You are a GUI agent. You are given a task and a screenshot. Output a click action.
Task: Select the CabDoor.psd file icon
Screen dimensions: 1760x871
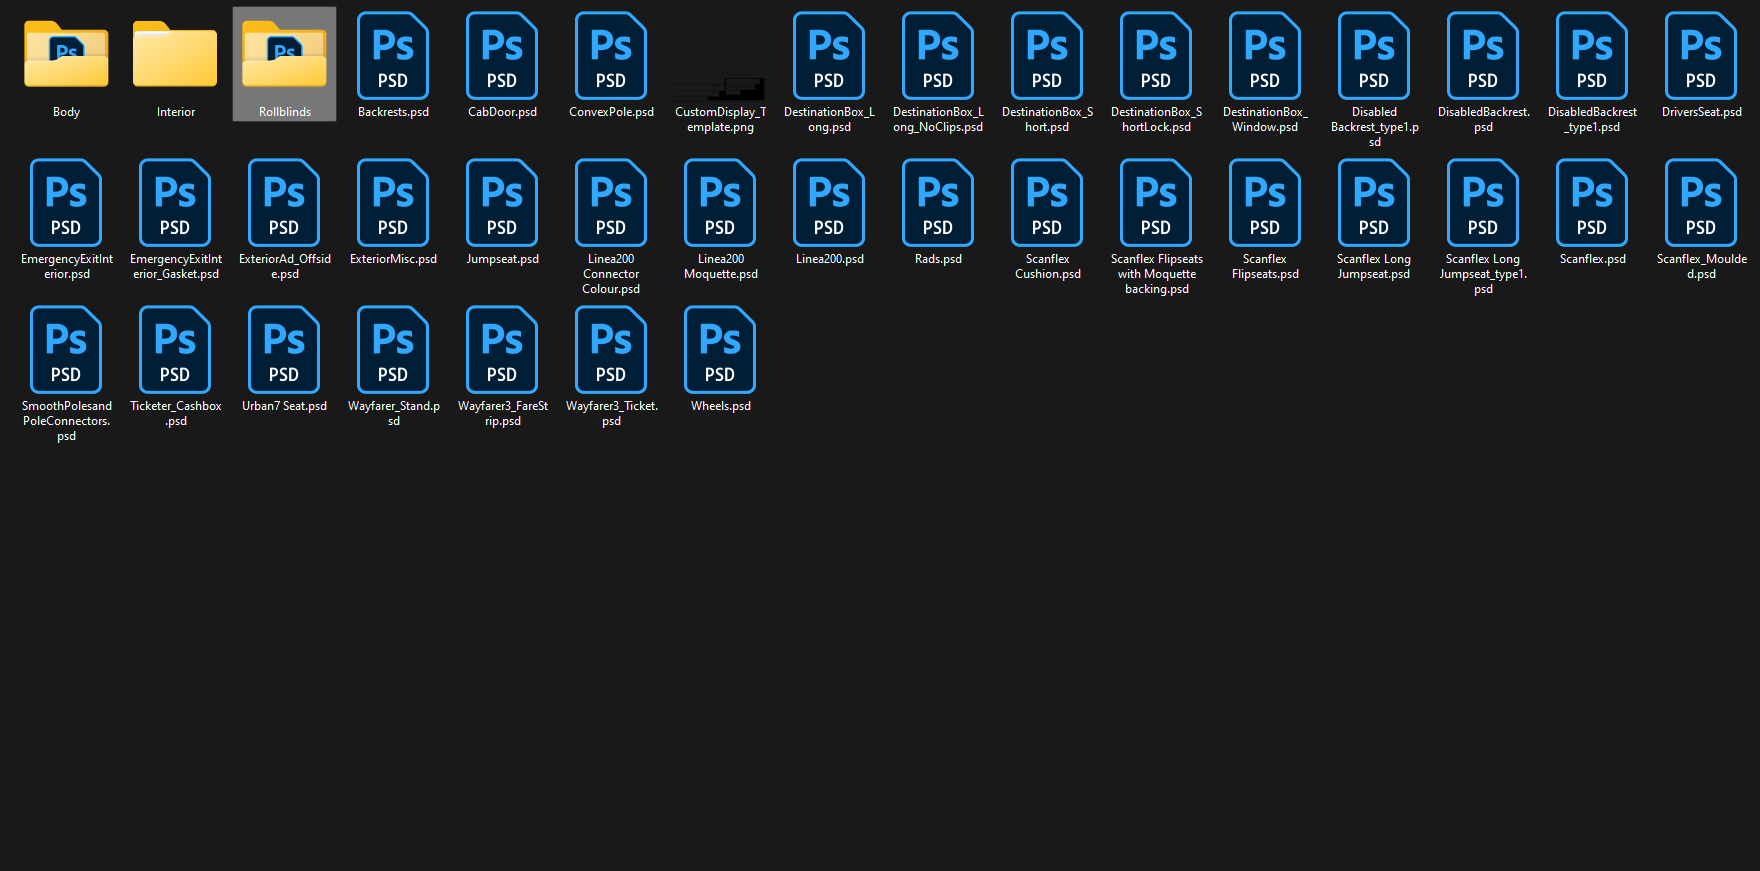[x=502, y=56]
